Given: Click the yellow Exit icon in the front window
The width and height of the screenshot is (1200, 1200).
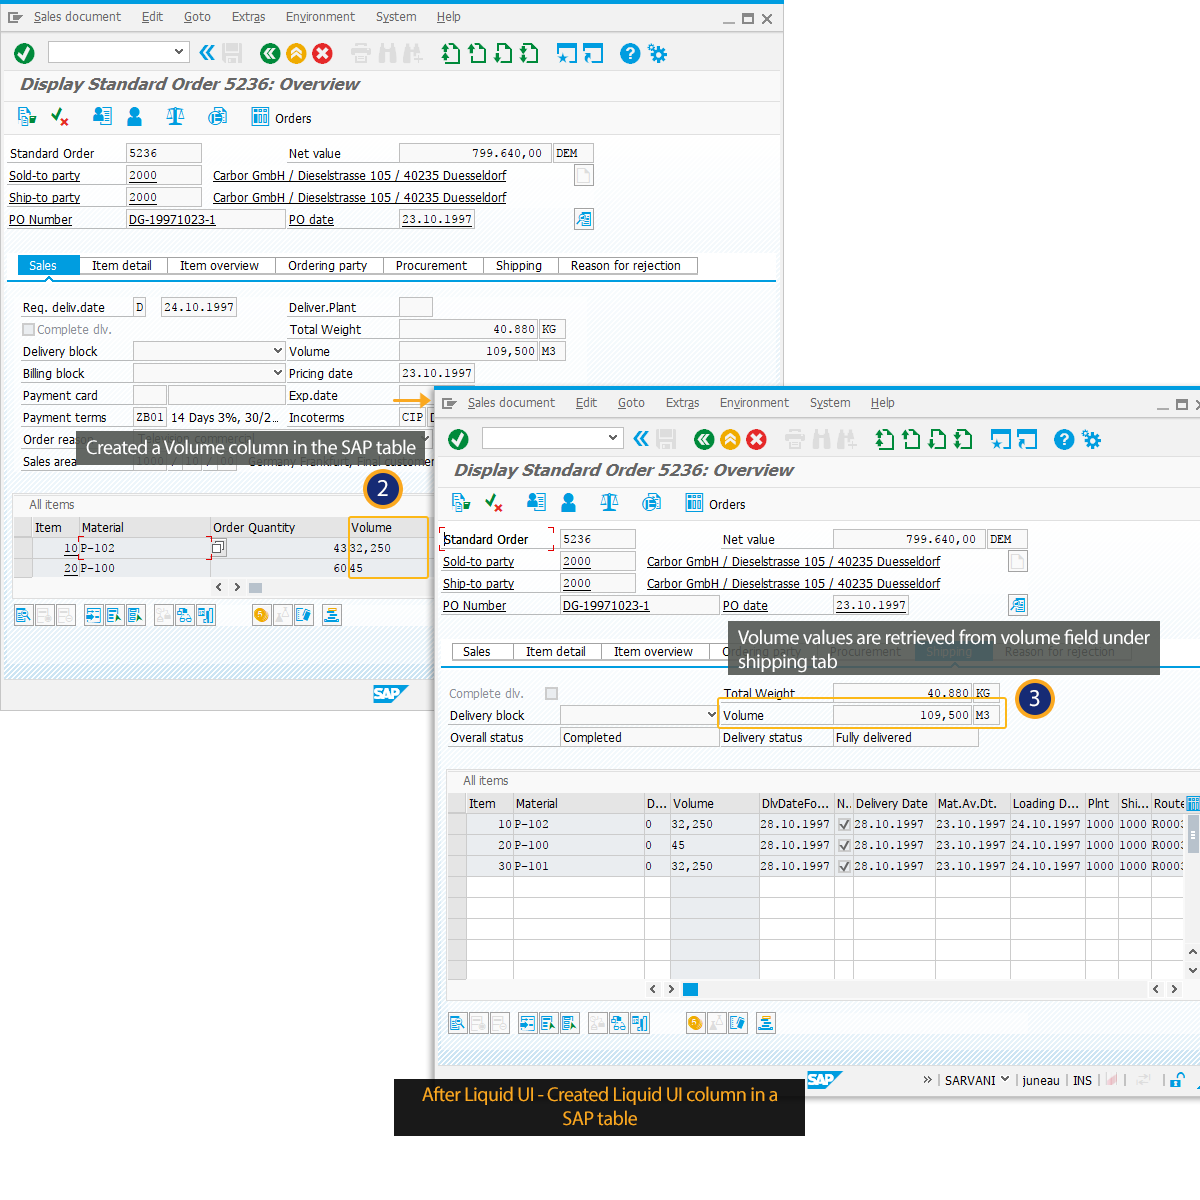Looking at the screenshot, I should click(x=730, y=439).
